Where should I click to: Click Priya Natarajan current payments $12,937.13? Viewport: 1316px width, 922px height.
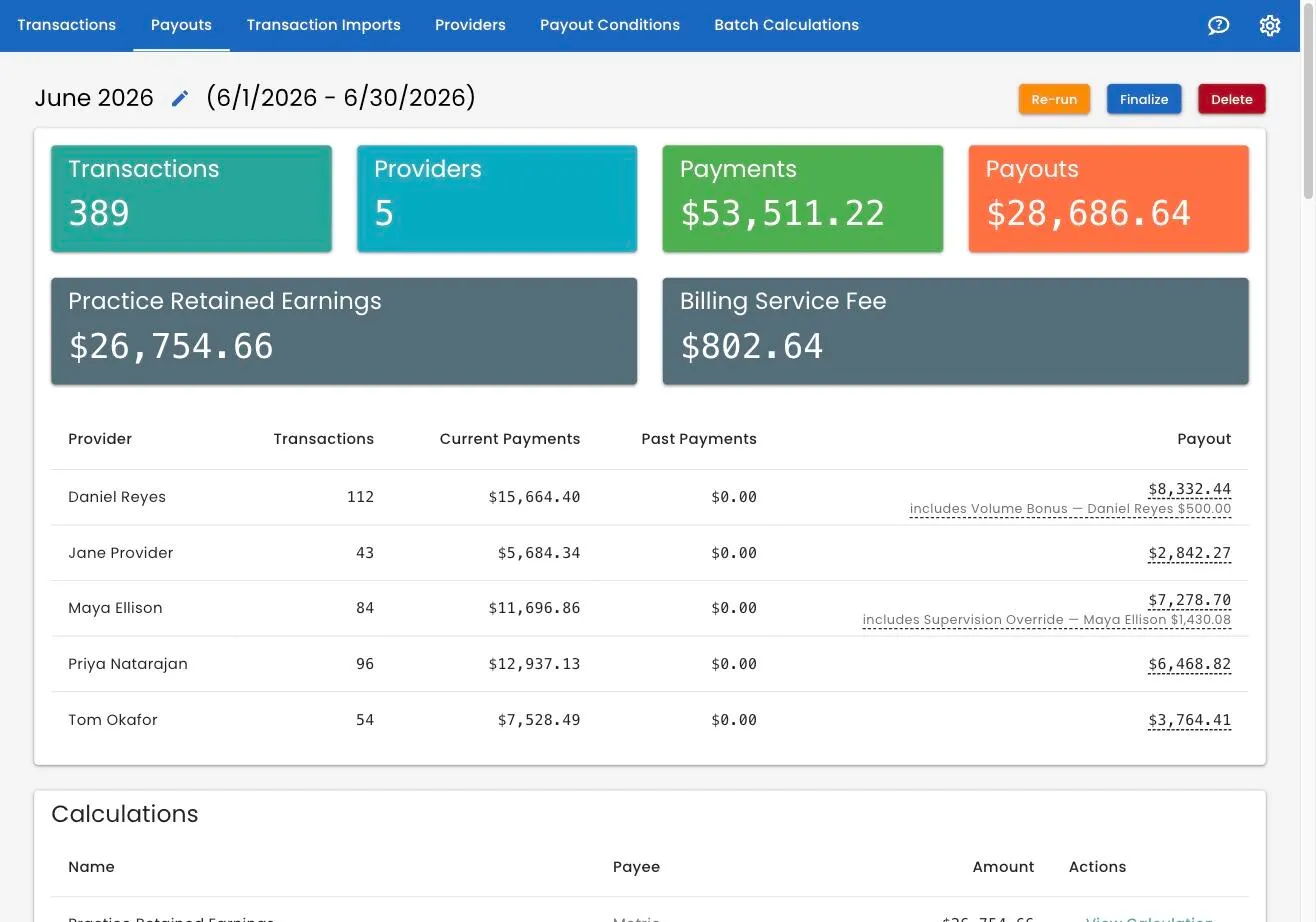534,664
